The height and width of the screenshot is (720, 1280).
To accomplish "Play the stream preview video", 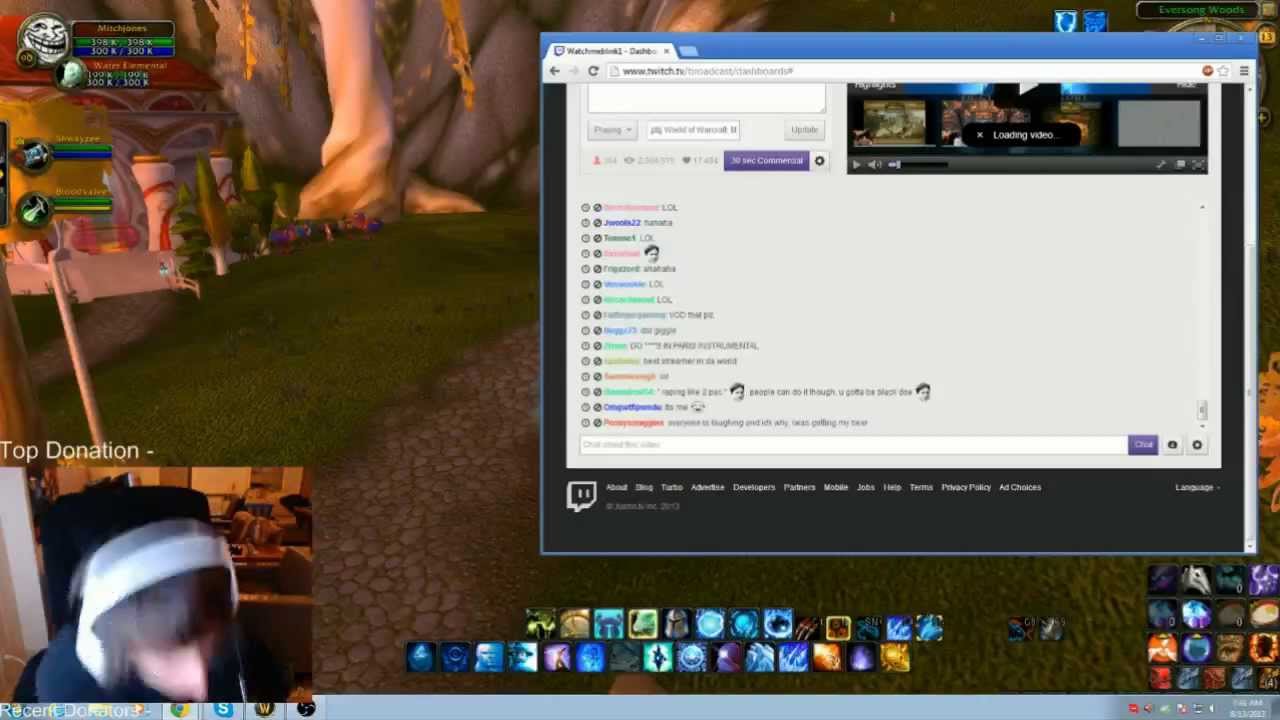I will (x=856, y=164).
